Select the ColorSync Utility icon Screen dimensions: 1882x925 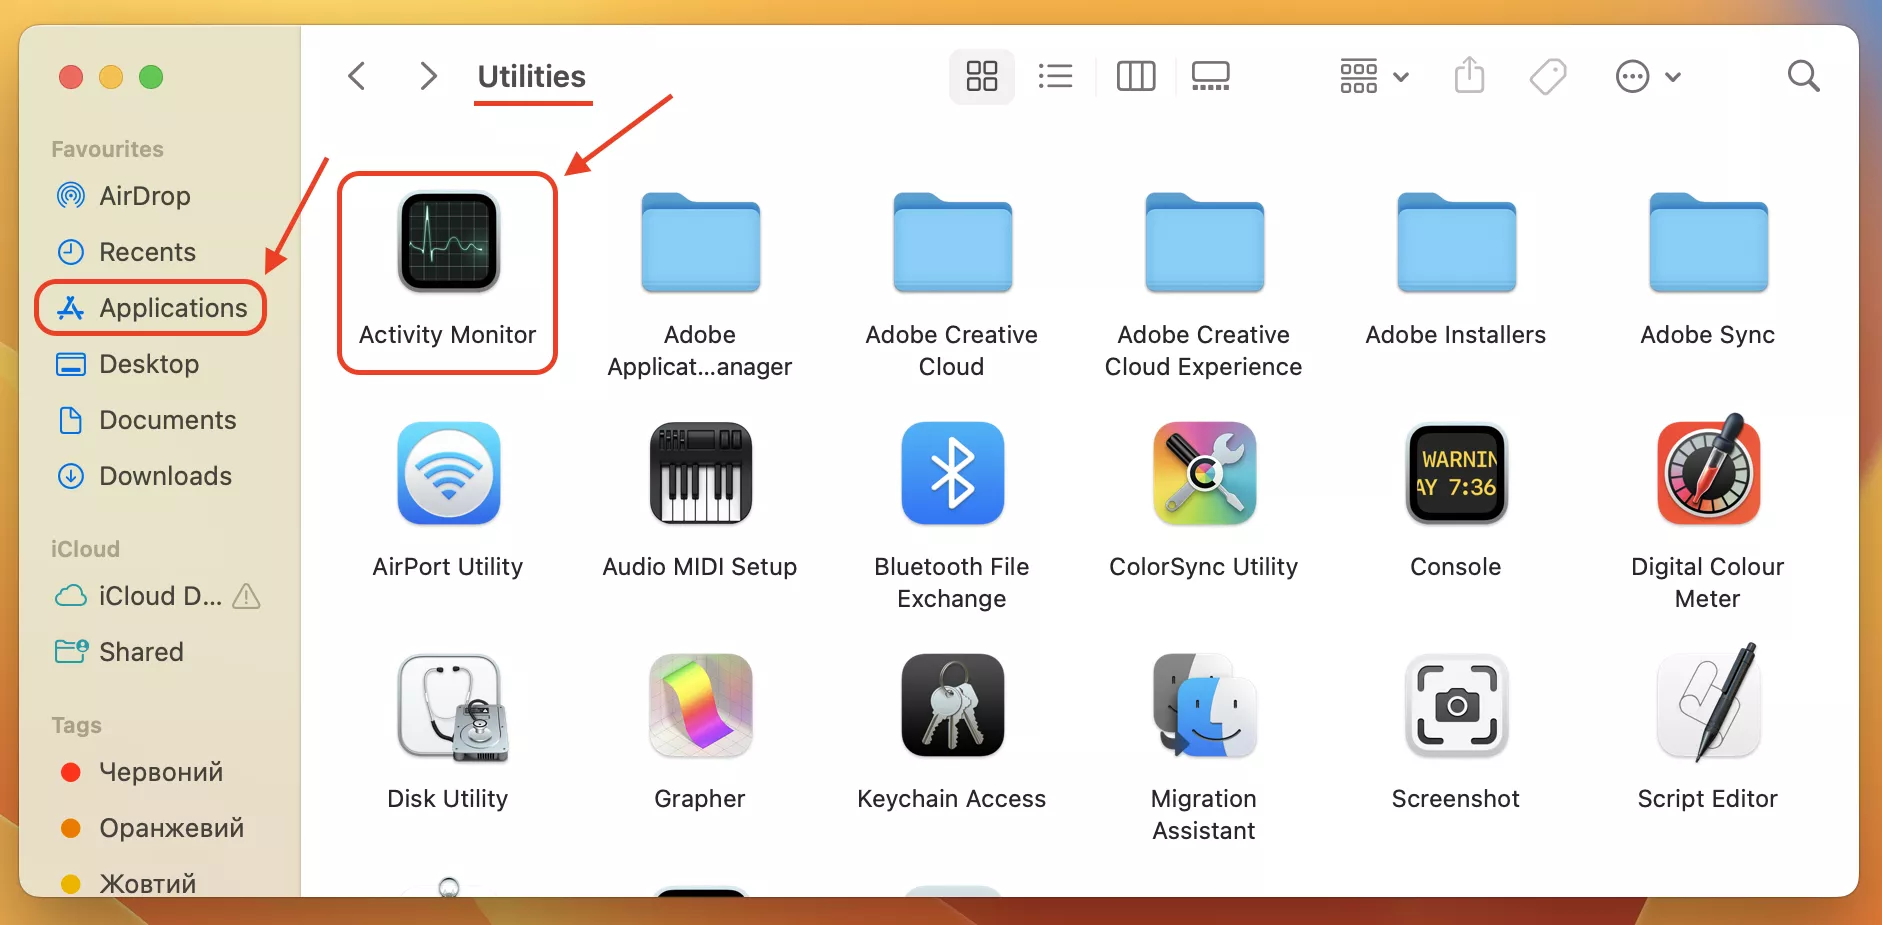(x=1203, y=474)
